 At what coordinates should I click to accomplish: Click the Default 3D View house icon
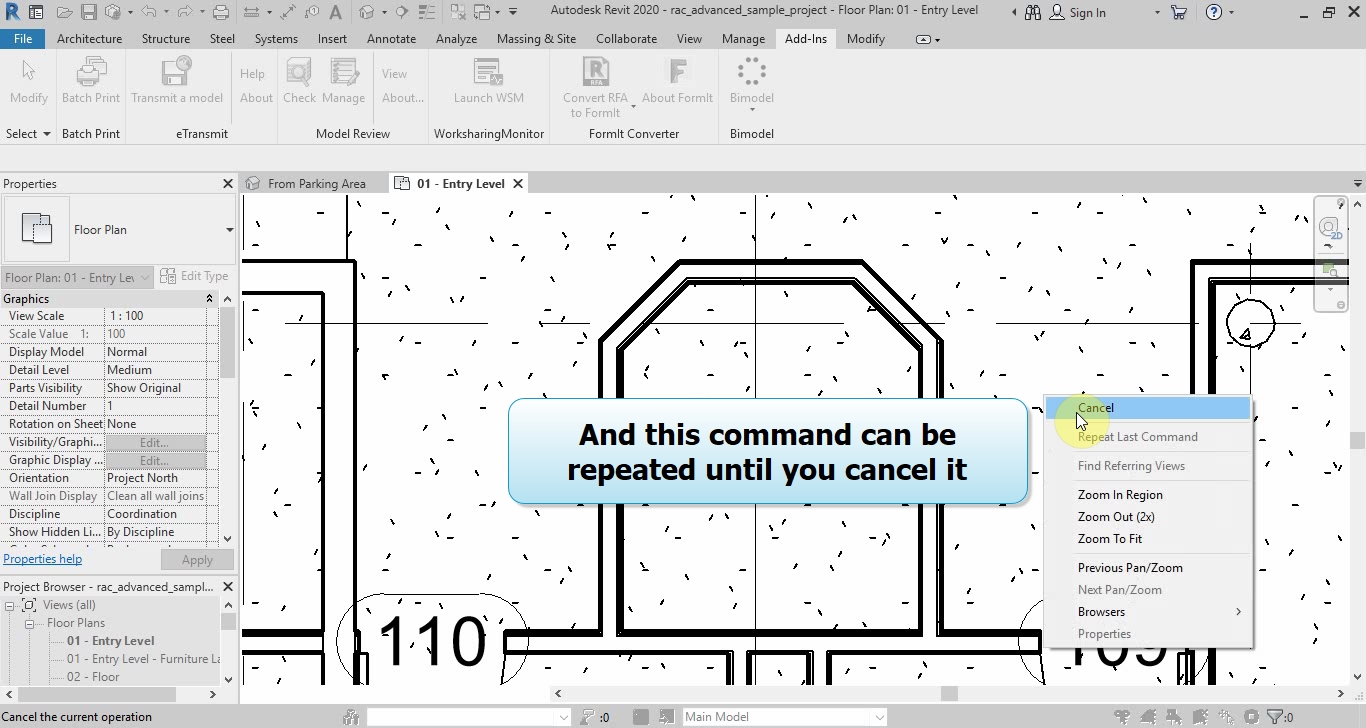(367, 12)
